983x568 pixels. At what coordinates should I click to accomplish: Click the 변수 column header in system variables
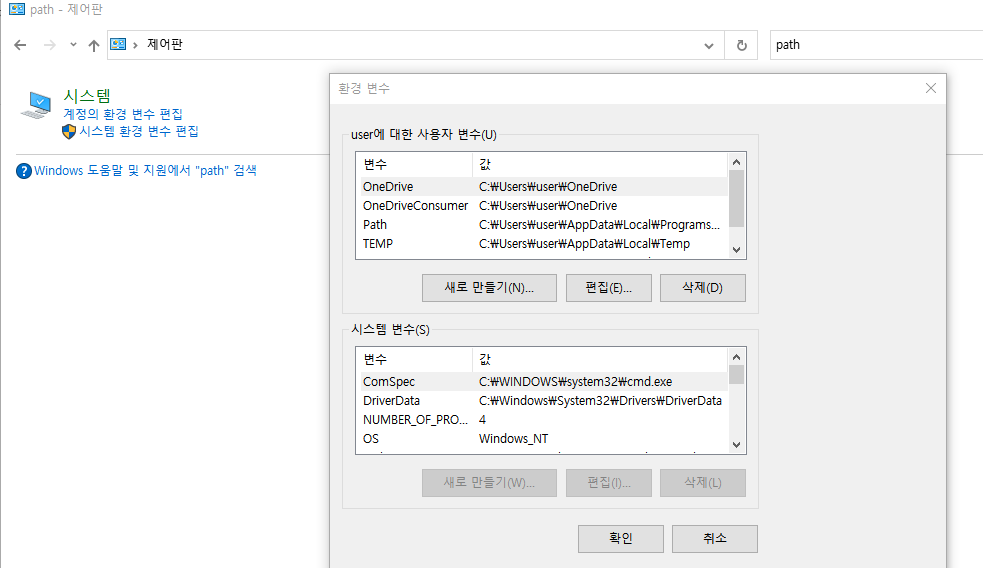(x=414, y=359)
